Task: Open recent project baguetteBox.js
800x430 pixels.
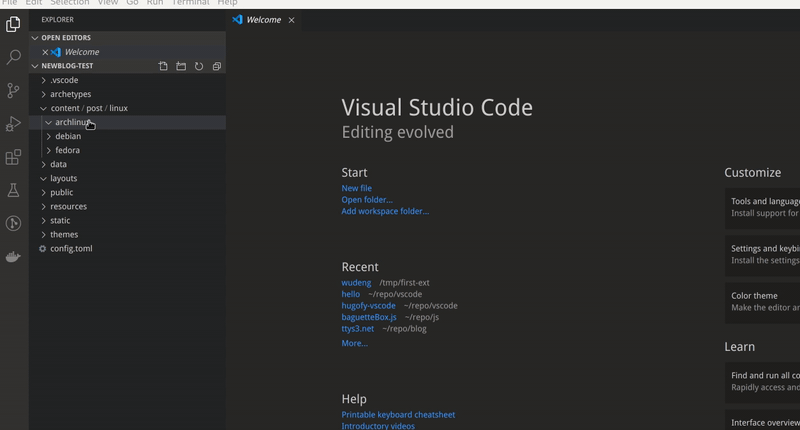Action: [x=369, y=317]
